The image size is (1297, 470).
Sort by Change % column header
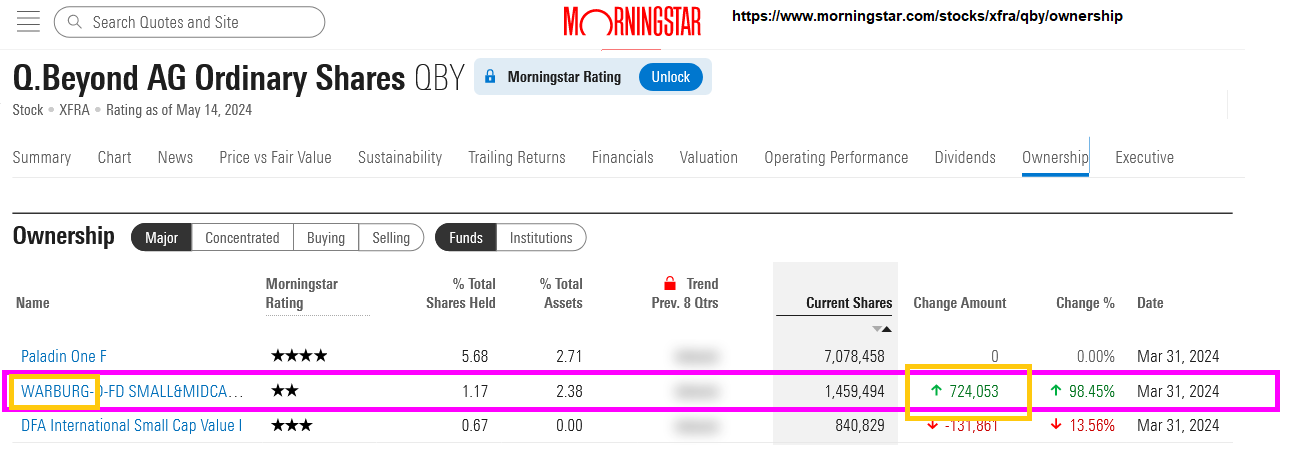pos(1085,303)
